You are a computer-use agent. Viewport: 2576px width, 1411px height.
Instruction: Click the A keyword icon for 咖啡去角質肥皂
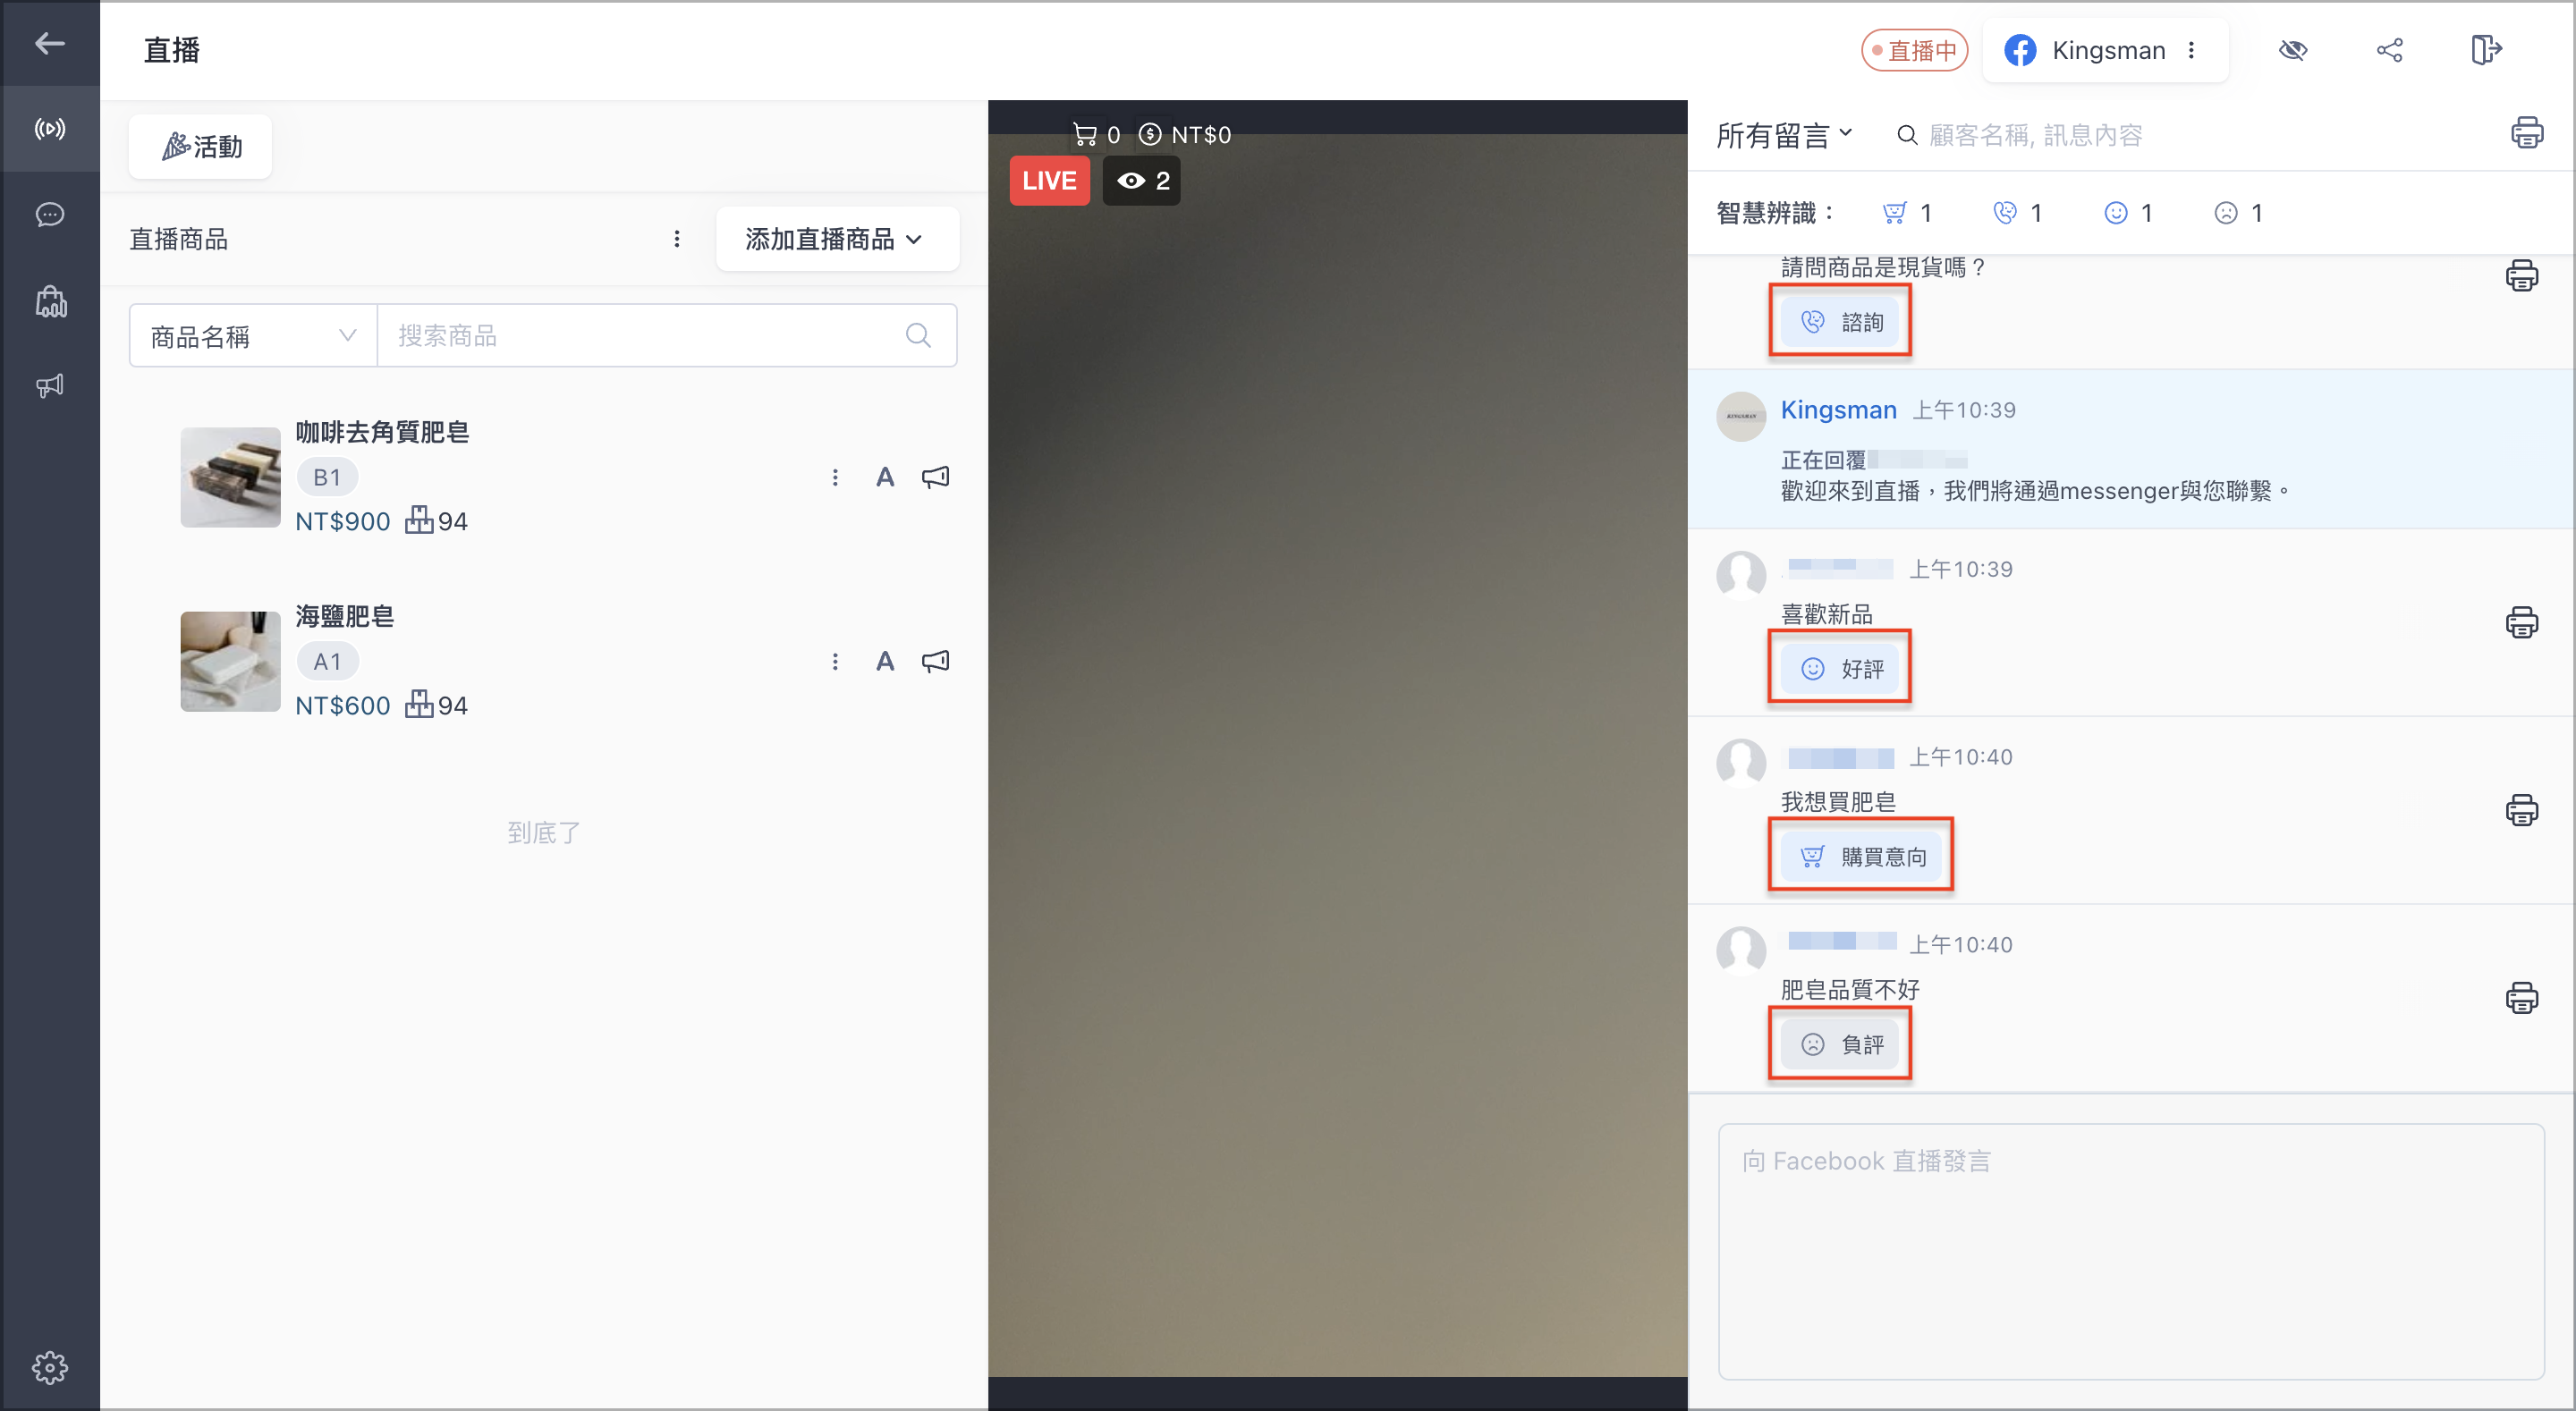885,477
